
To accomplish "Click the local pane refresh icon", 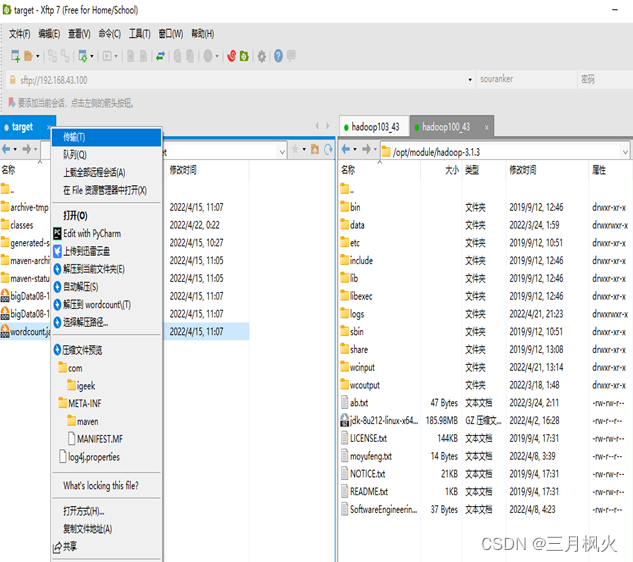I will pyautogui.click(x=328, y=149).
